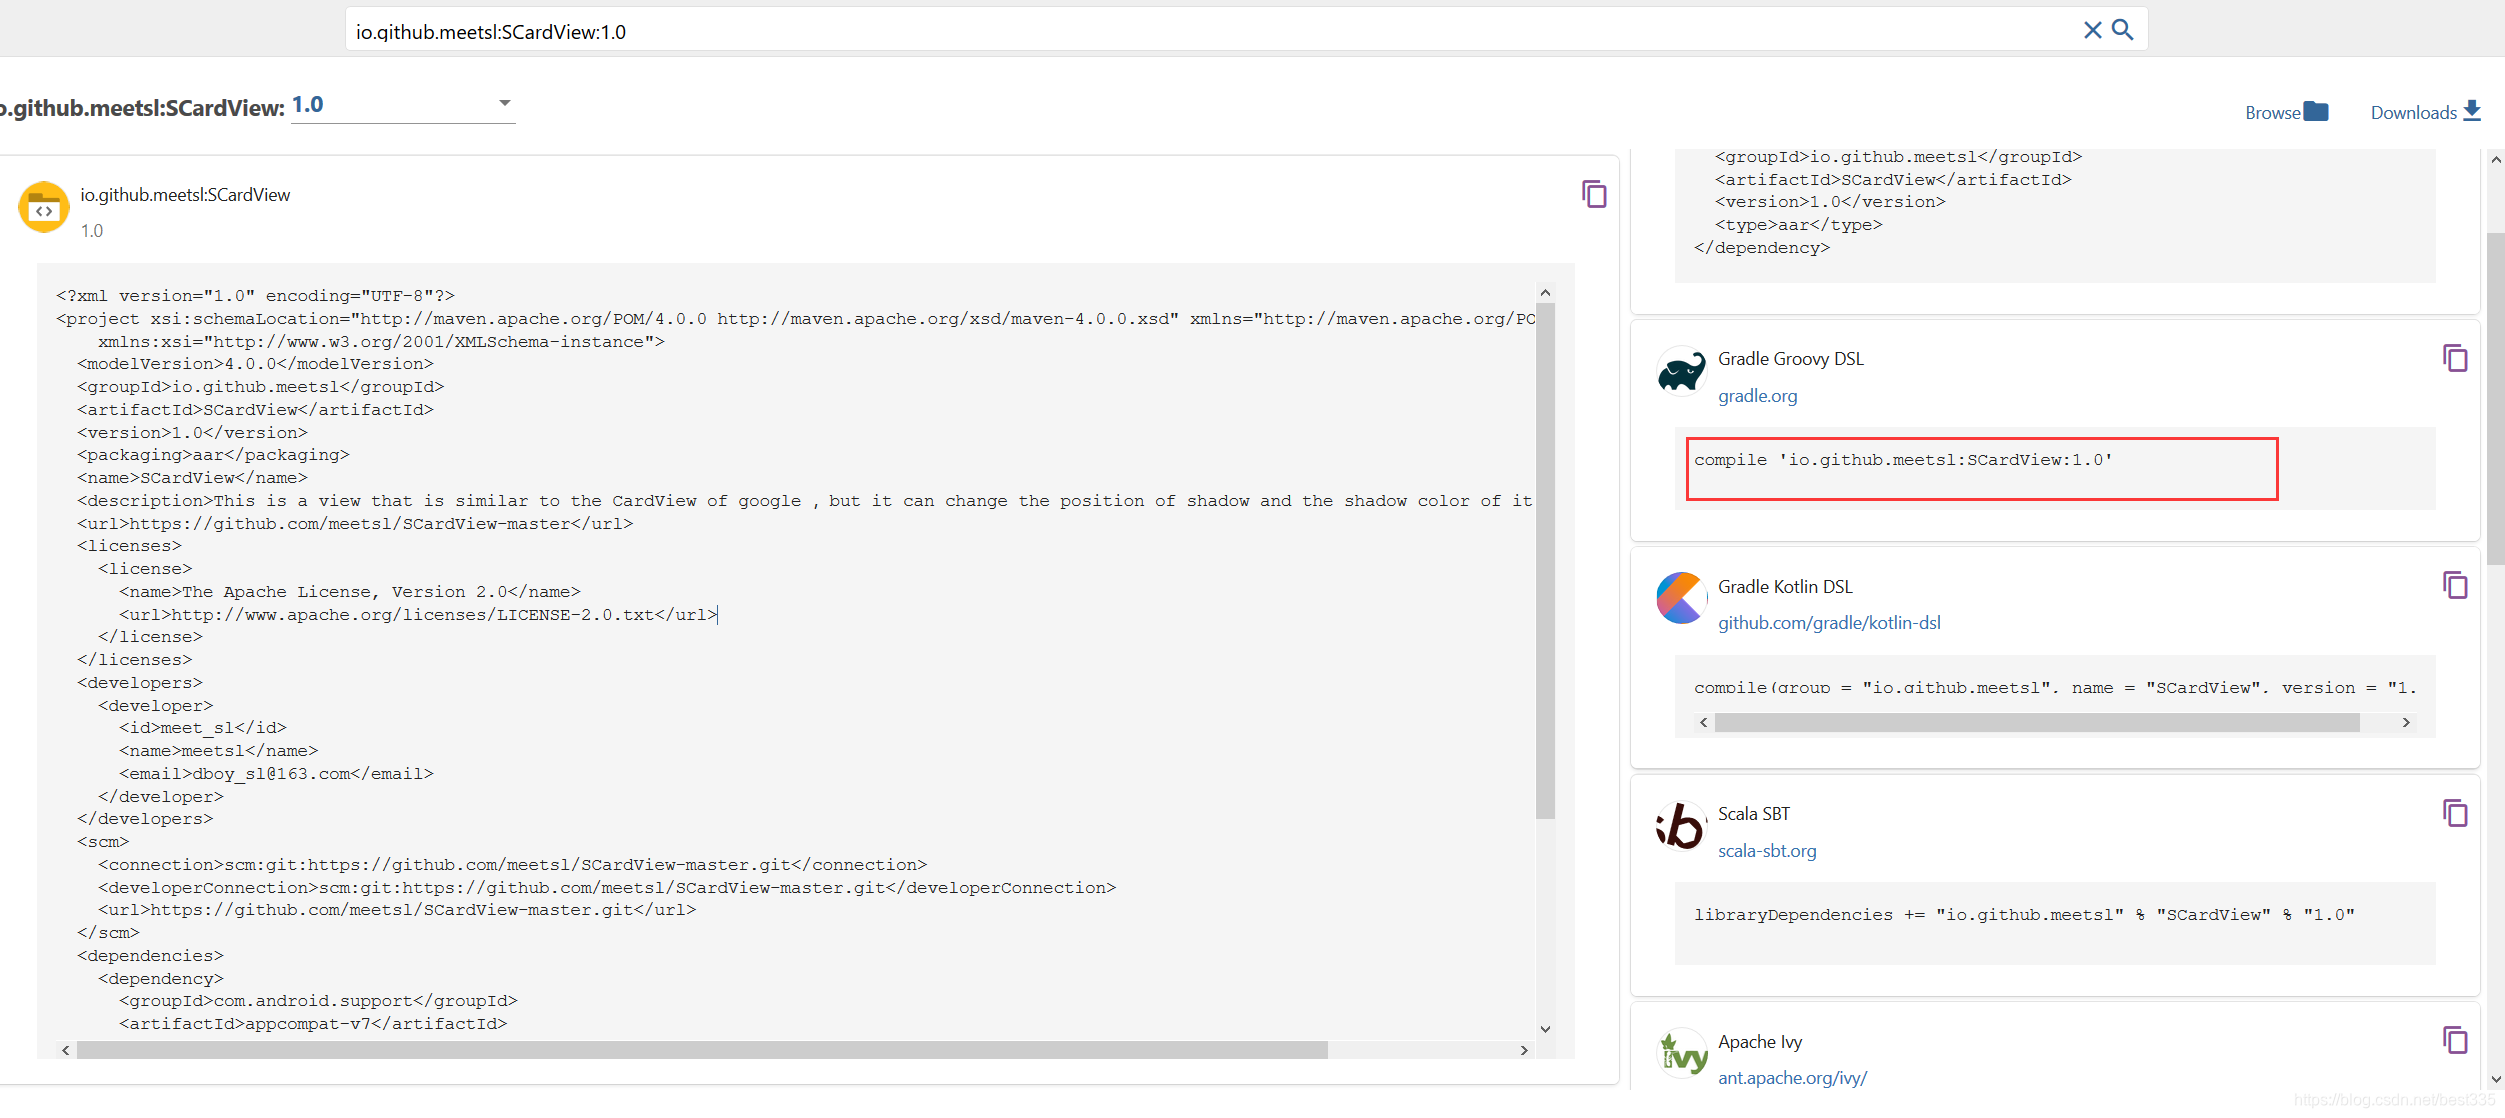Open the scala-sbt.org link

click(1767, 851)
